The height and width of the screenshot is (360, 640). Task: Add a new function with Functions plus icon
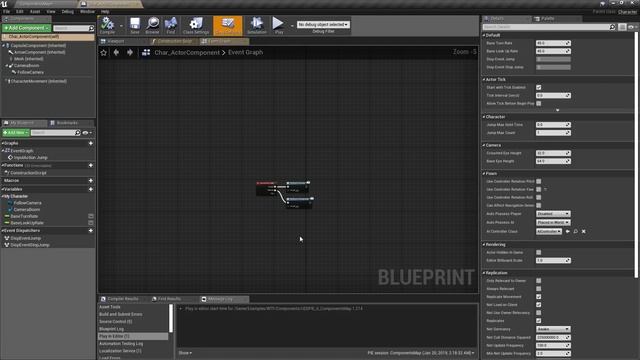[91, 165]
